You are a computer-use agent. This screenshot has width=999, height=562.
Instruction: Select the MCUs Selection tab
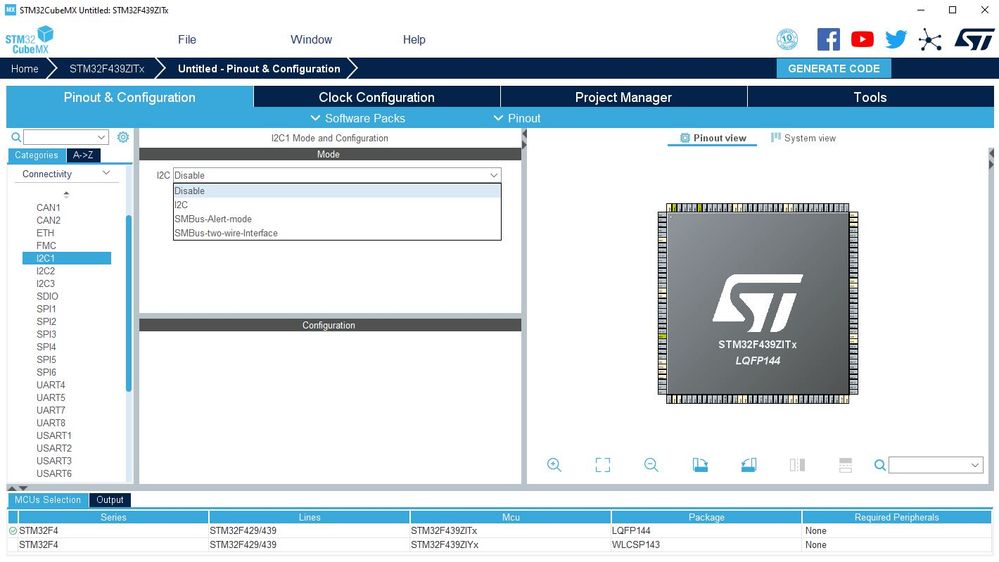point(48,500)
